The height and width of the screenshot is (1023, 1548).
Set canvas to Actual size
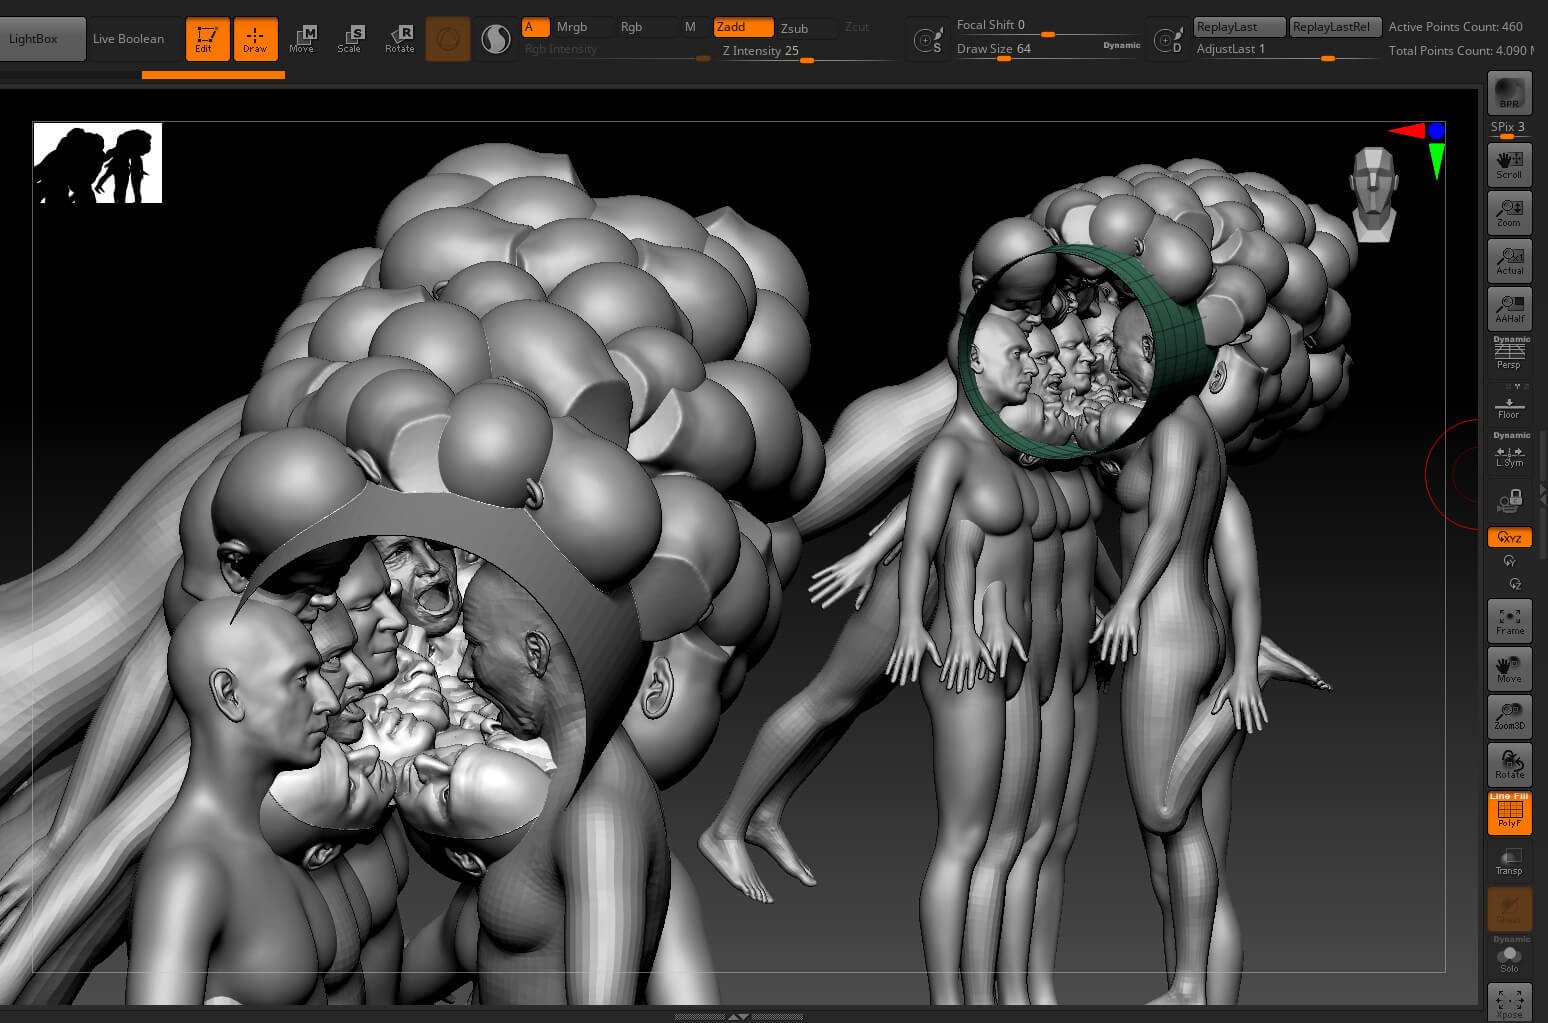tap(1509, 260)
